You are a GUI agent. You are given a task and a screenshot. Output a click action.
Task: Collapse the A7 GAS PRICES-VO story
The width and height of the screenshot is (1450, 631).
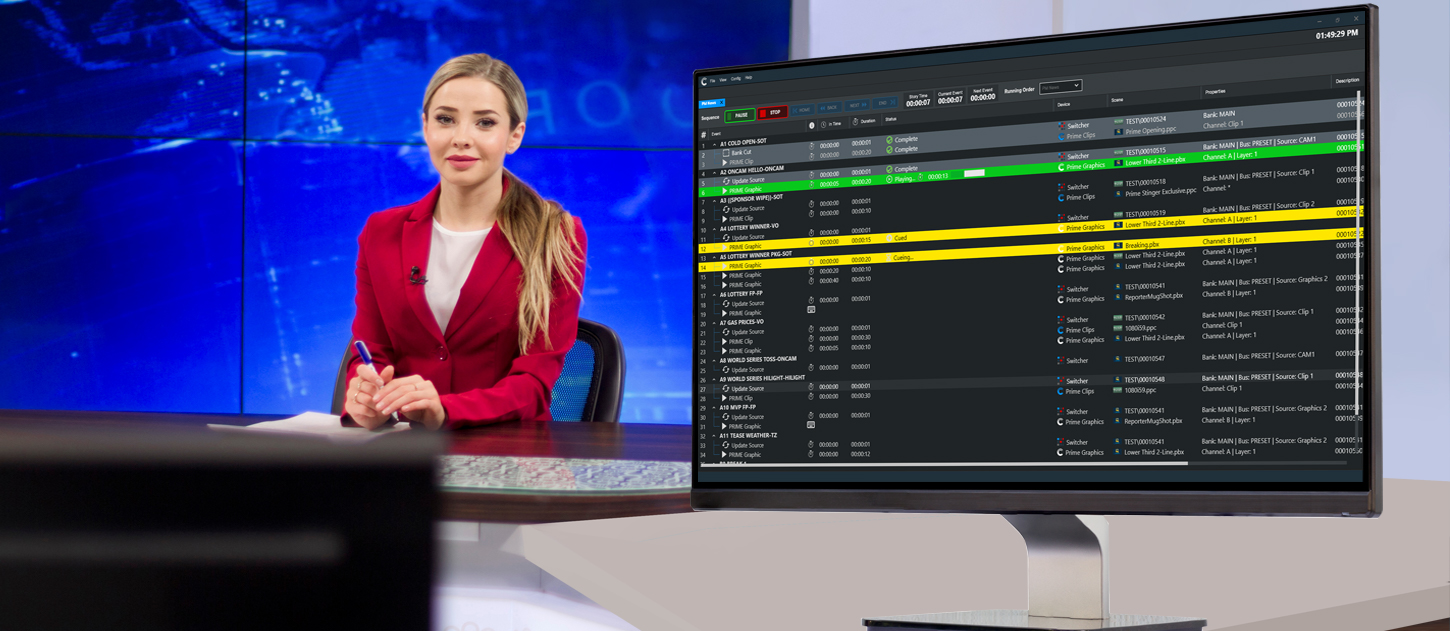pyautogui.click(x=714, y=322)
